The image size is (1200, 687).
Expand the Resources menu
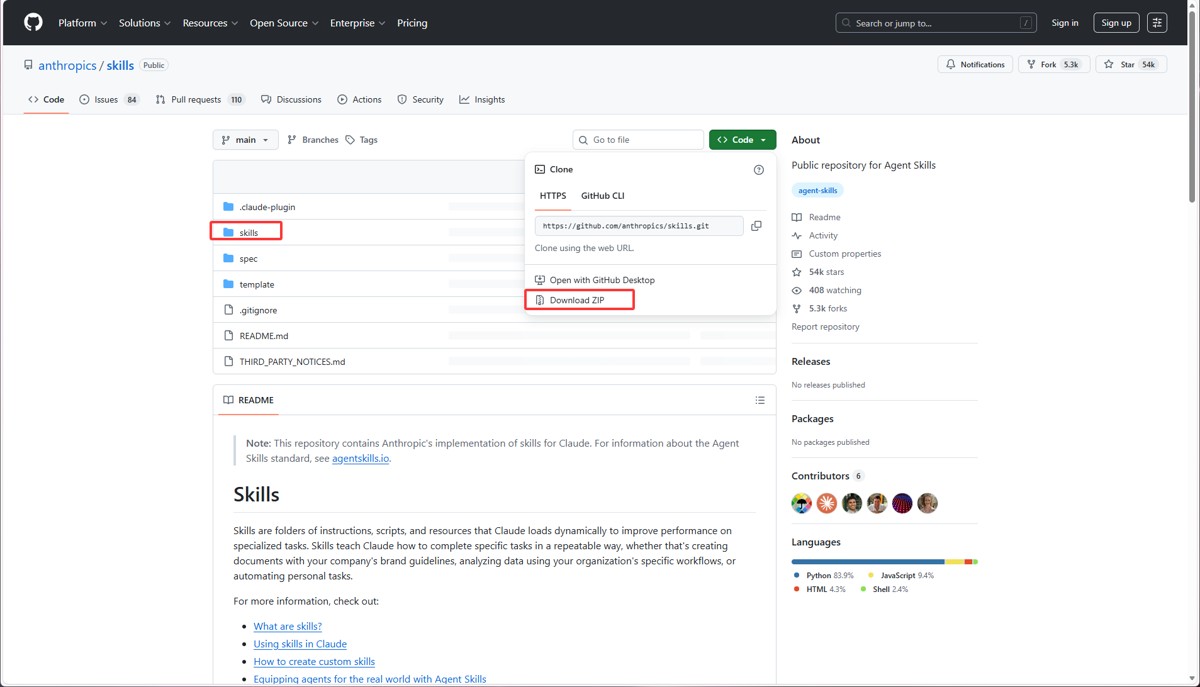point(210,23)
